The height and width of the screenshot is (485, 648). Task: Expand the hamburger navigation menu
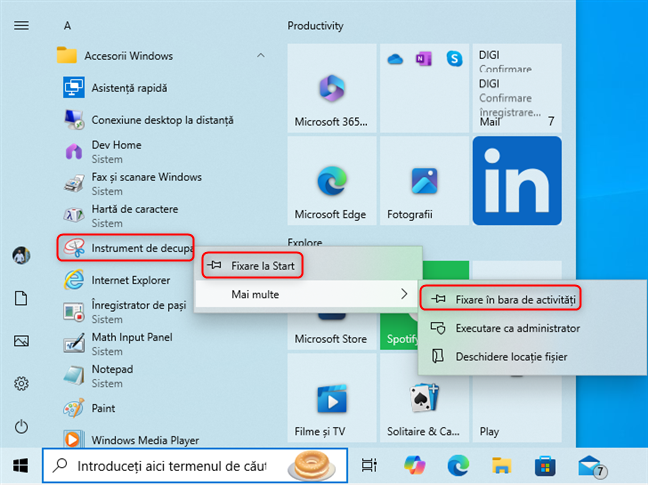tap(21, 25)
